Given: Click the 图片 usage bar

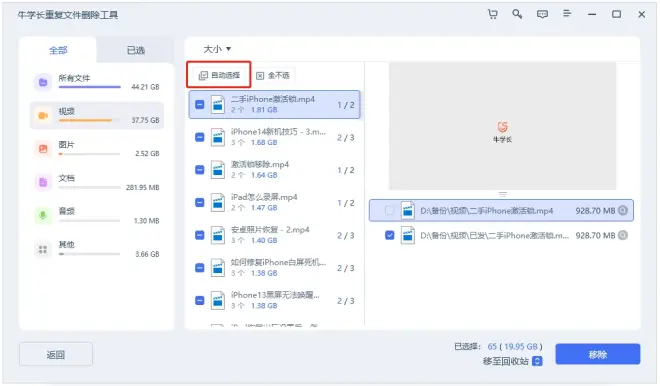Looking at the screenshot, I should (x=90, y=154).
